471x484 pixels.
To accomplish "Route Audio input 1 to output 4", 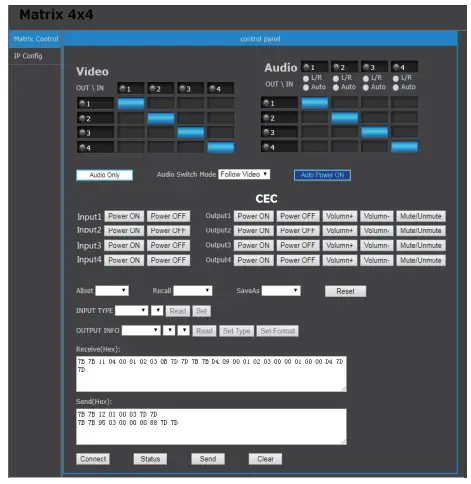I will (315, 147).
